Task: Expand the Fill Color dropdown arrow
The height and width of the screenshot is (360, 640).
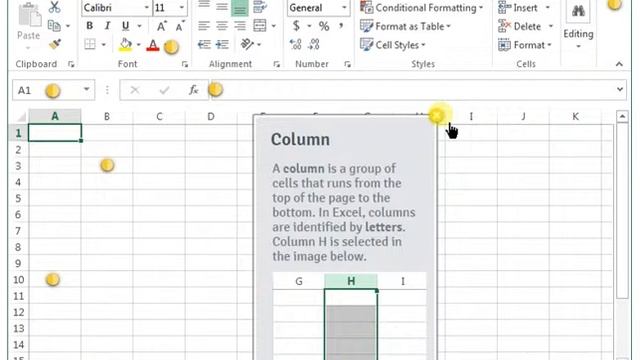Action: [x=138, y=44]
